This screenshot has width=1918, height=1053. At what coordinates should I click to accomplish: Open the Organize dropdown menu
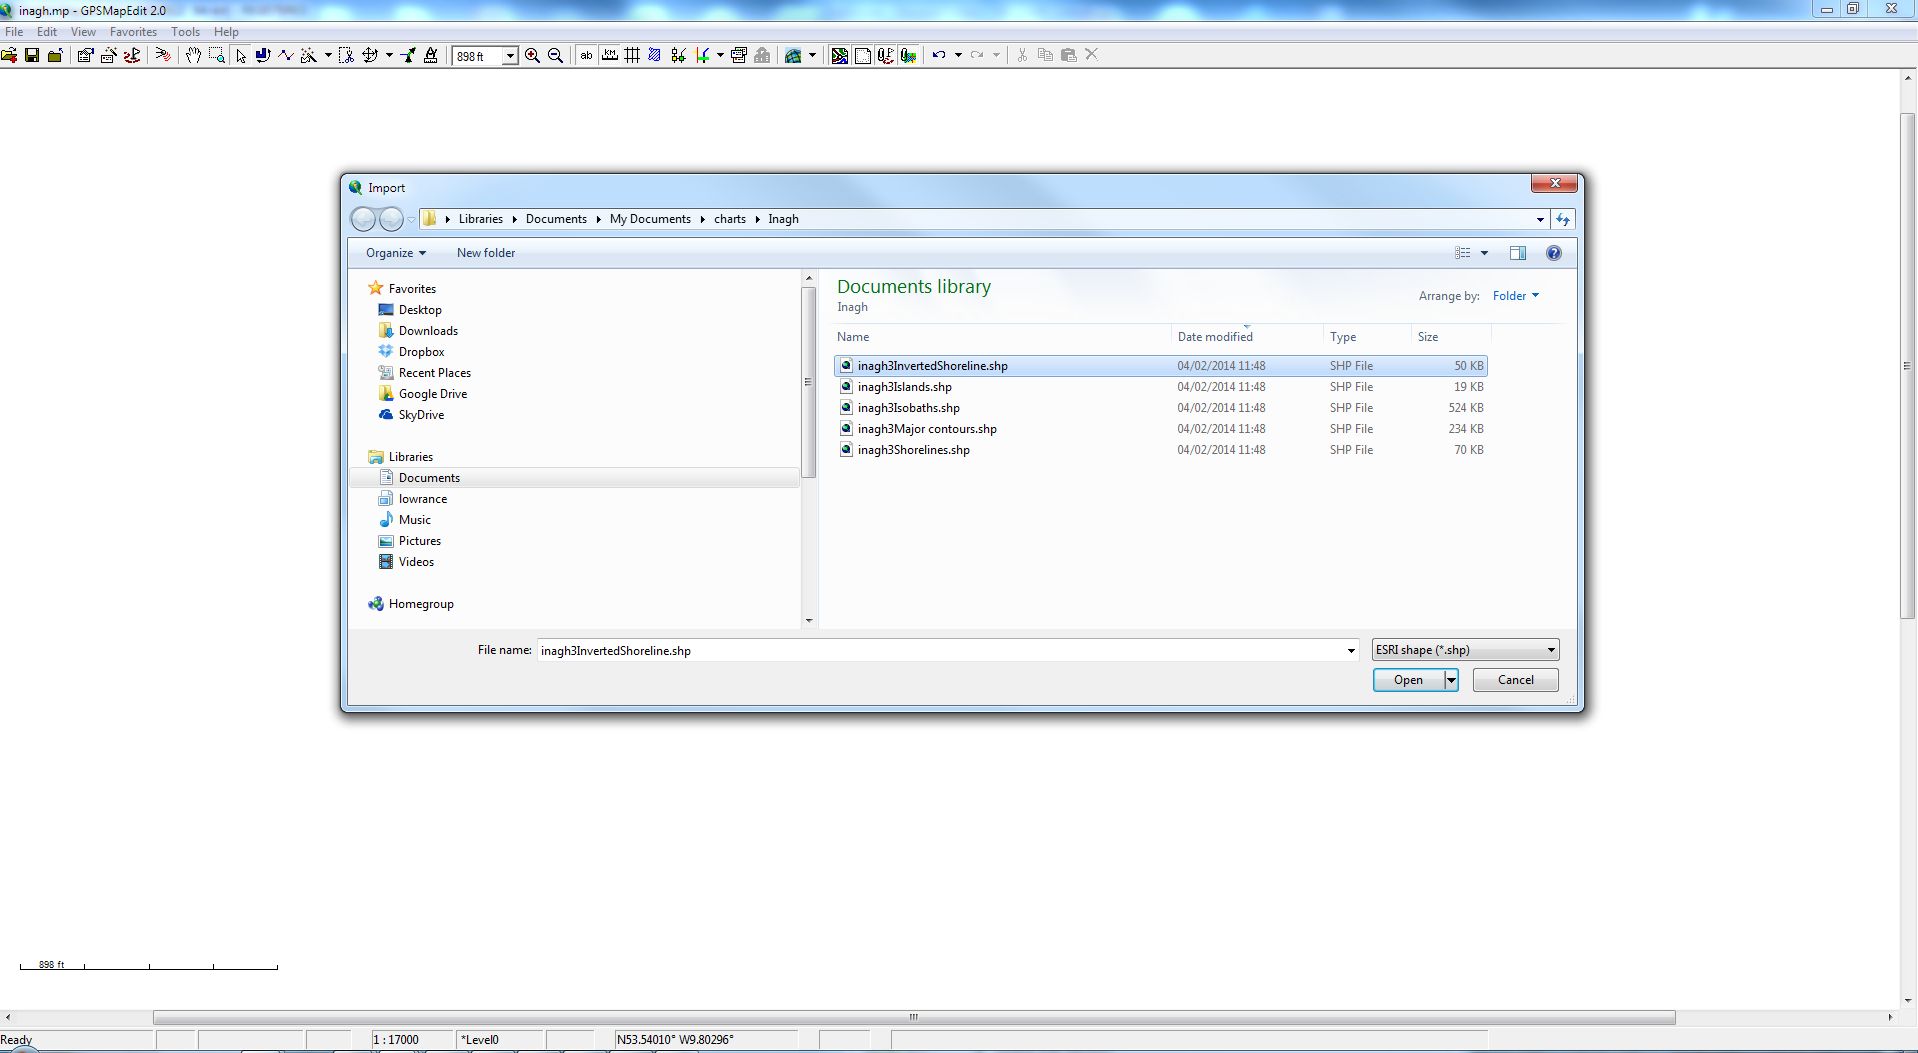tap(396, 253)
